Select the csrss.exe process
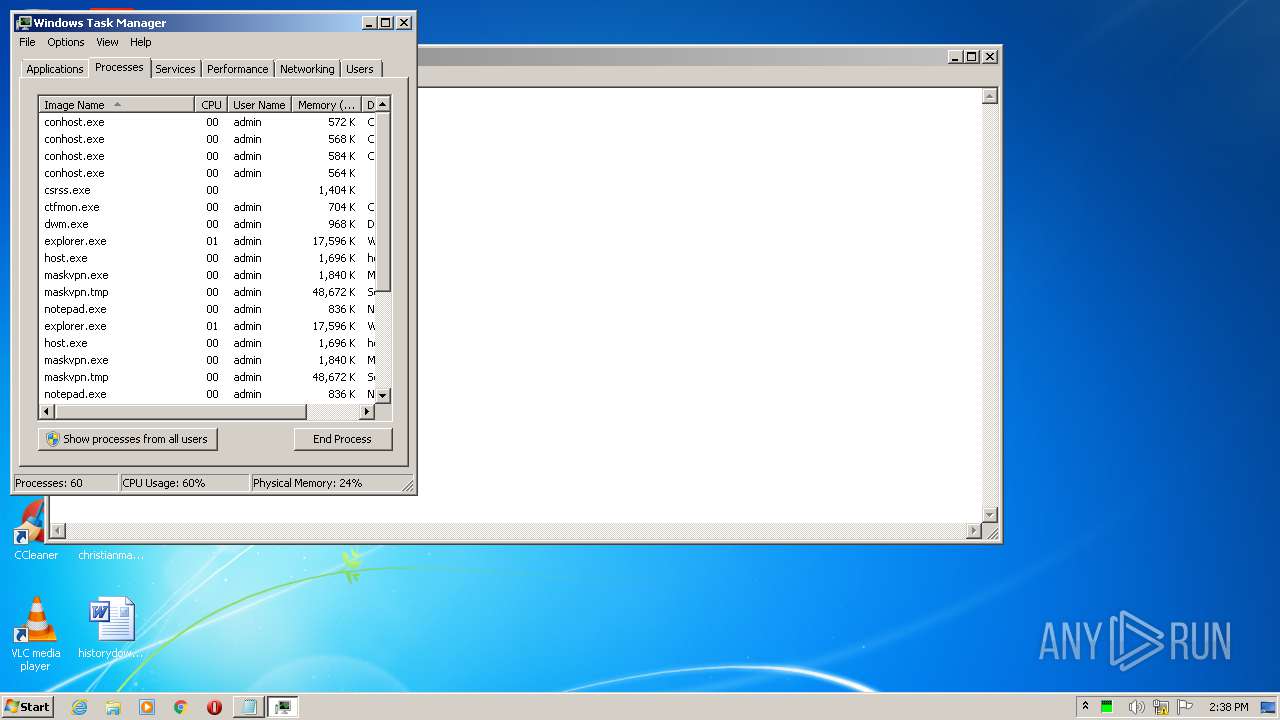Image resolution: width=1280 pixels, height=720 pixels. [x=207, y=190]
